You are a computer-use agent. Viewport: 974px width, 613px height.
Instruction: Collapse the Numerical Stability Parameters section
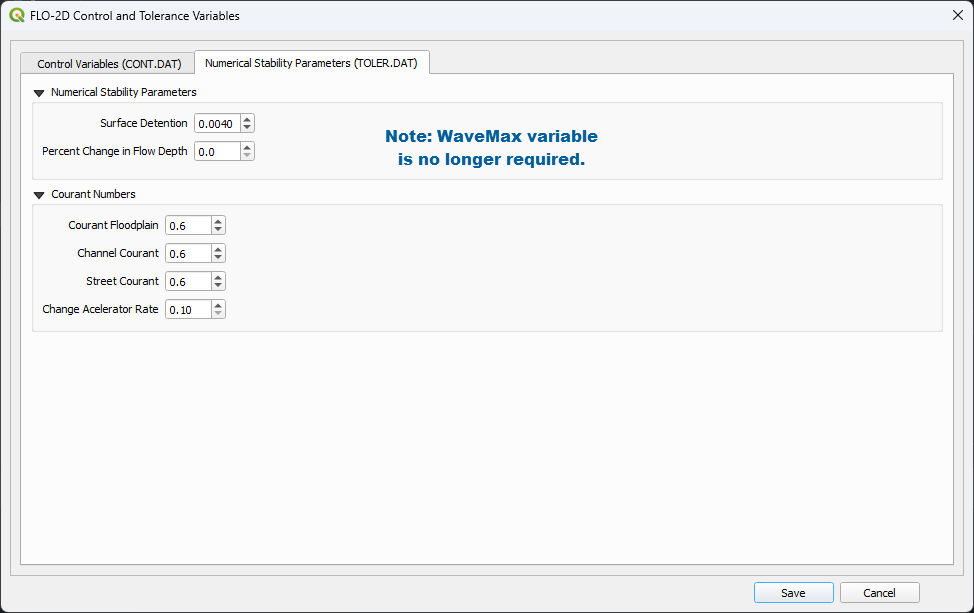click(x=39, y=92)
